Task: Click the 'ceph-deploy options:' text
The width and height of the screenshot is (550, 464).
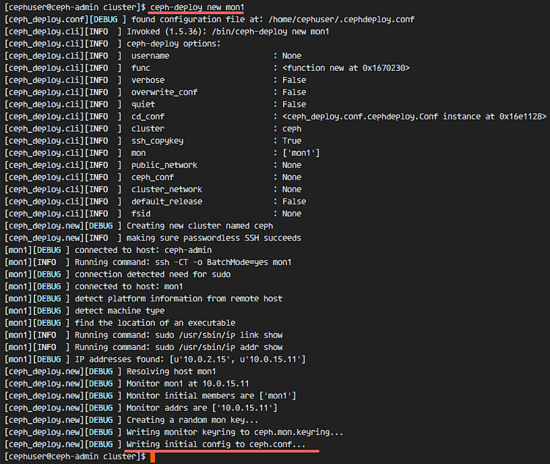Action: tap(174, 44)
